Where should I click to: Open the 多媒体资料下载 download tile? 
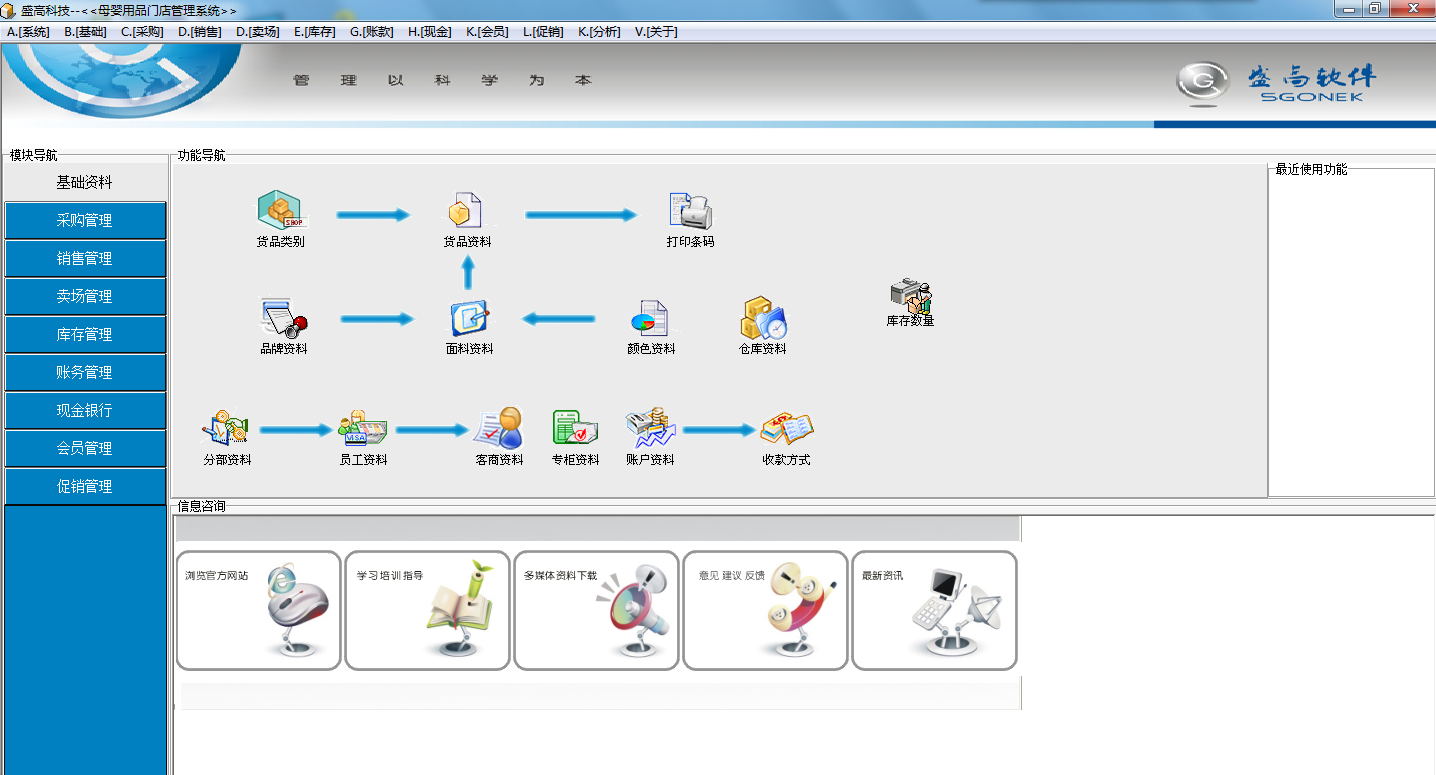pos(596,610)
